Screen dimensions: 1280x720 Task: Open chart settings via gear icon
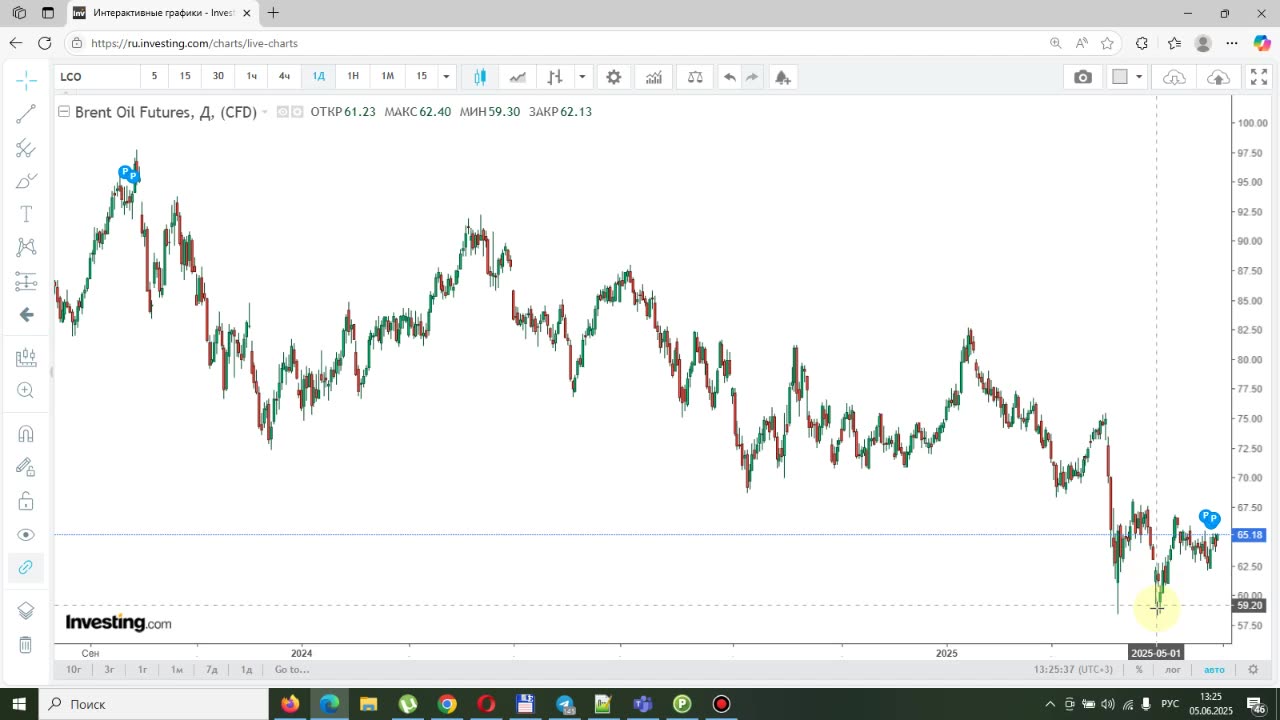point(614,77)
